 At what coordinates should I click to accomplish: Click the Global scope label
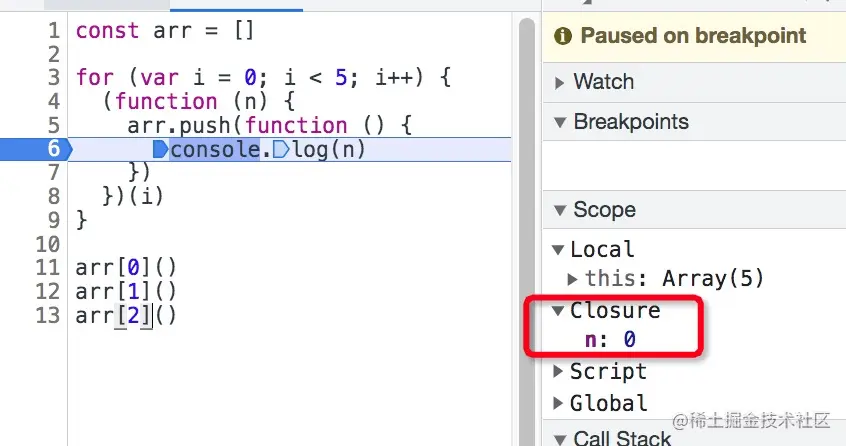pyautogui.click(x=609, y=403)
